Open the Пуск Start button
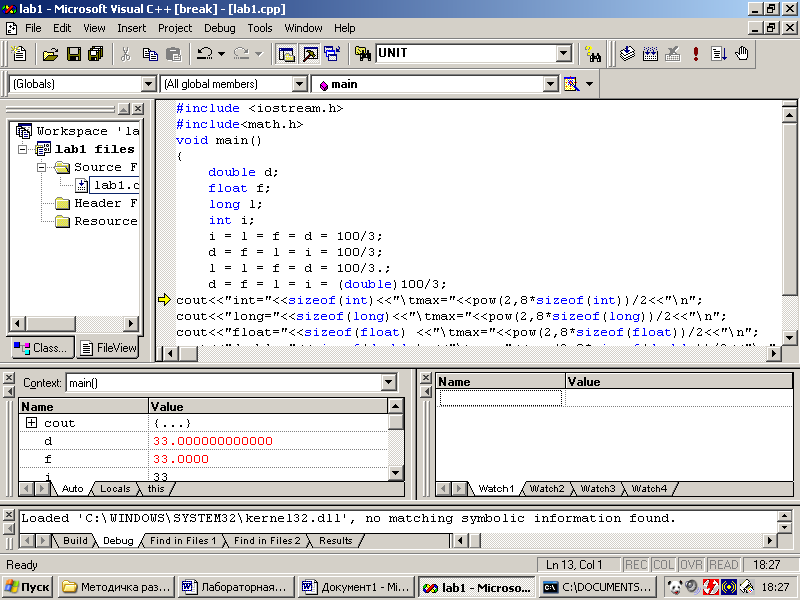The width and height of the screenshot is (800, 600). click(x=28, y=587)
